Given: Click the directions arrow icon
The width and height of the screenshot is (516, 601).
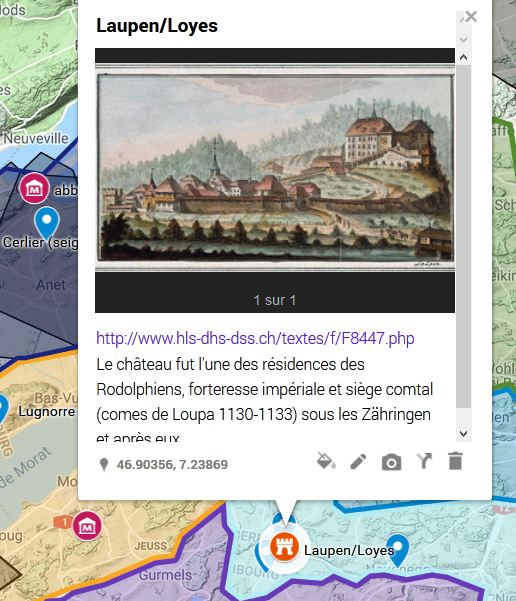Looking at the screenshot, I should [424, 461].
